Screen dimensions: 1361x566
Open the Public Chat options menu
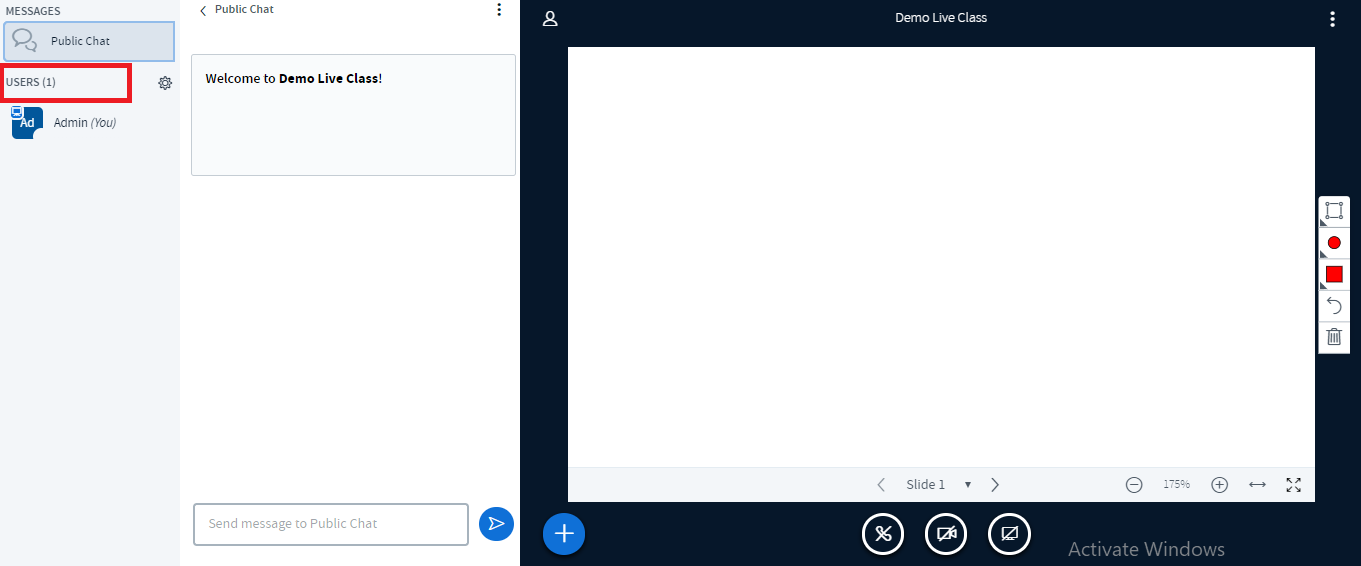tap(499, 10)
